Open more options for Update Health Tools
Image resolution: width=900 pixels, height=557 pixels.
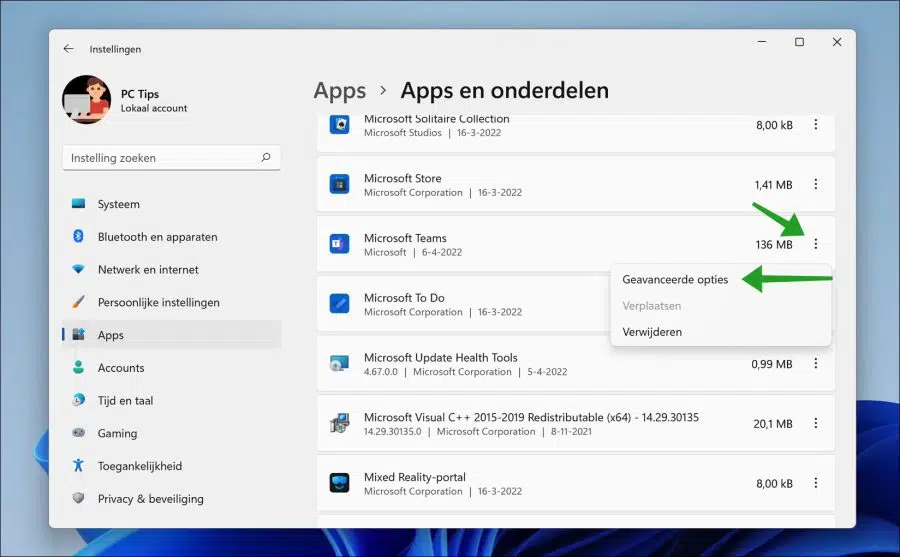click(816, 363)
